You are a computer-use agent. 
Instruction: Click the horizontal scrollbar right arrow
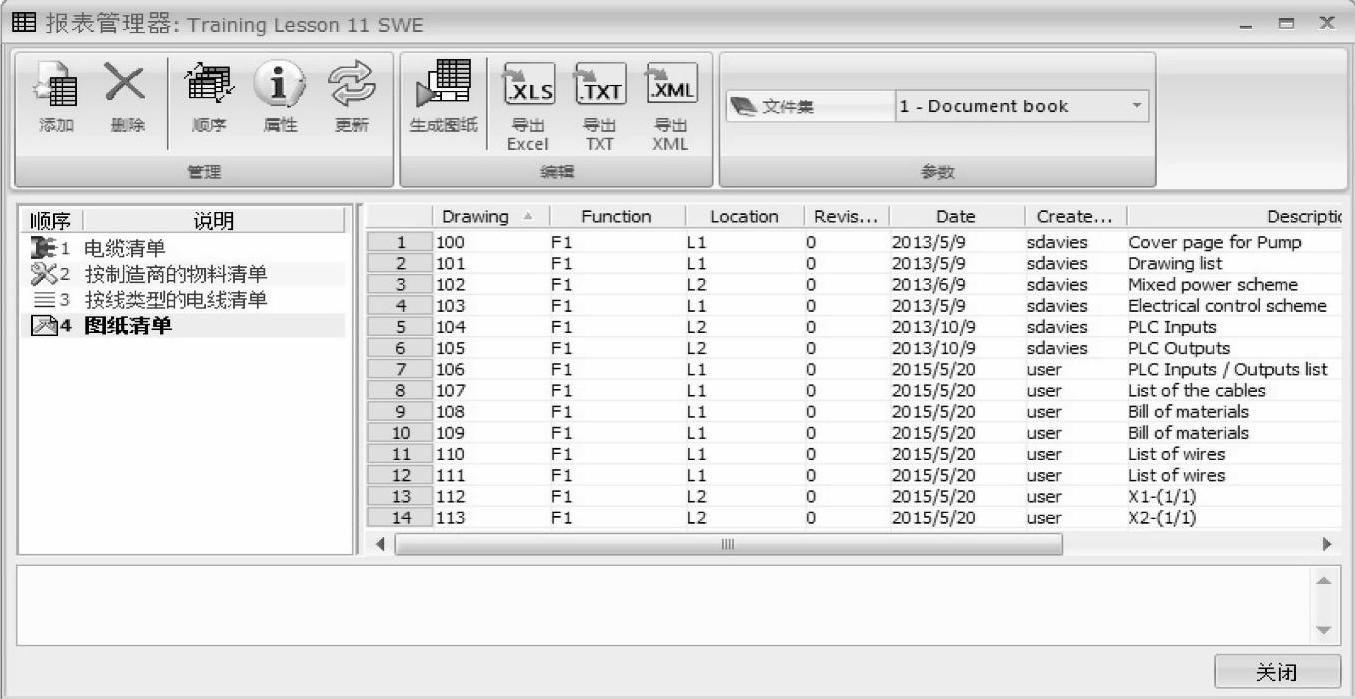(x=1327, y=545)
